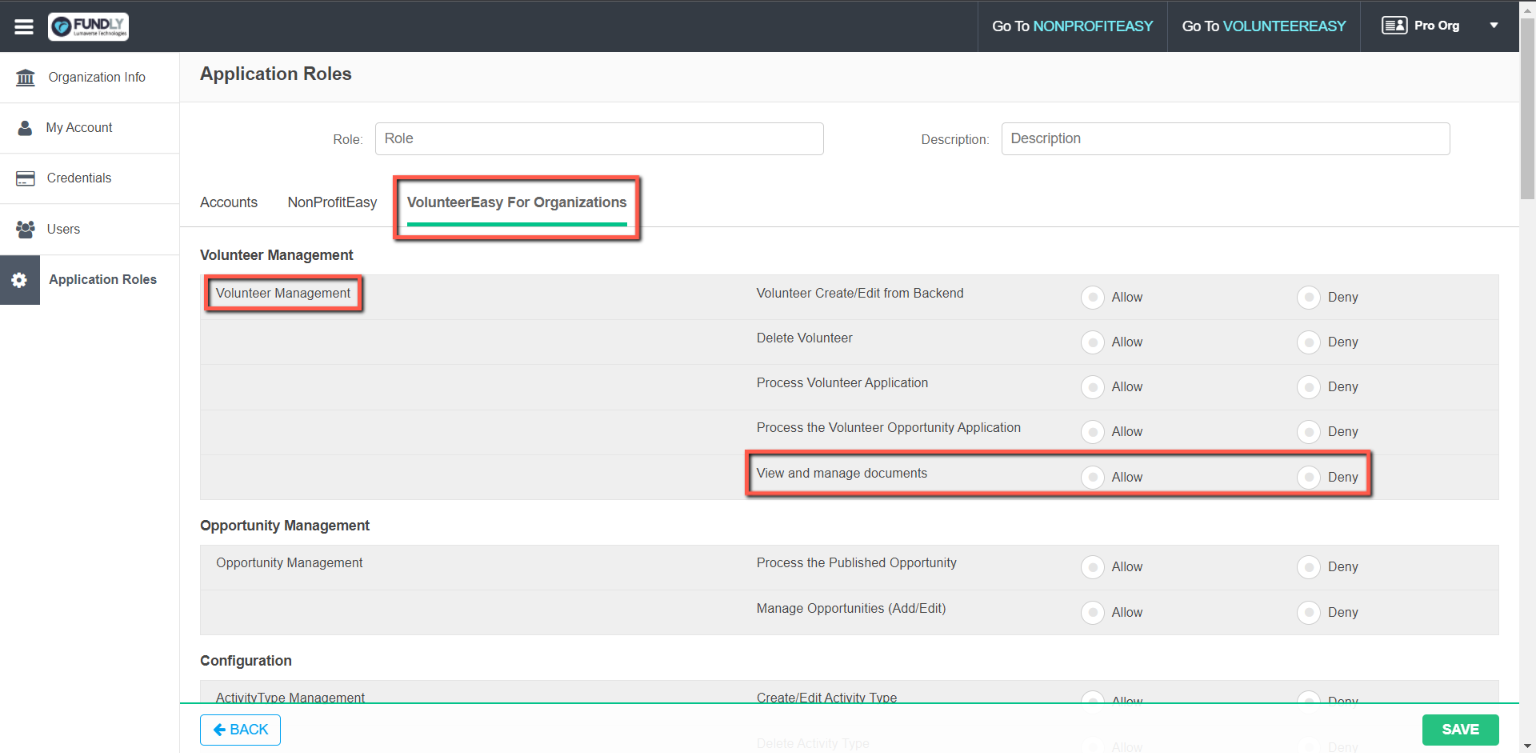Open the hamburger menu icon
The image size is (1536, 753).
pyautogui.click(x=24, y=26)
